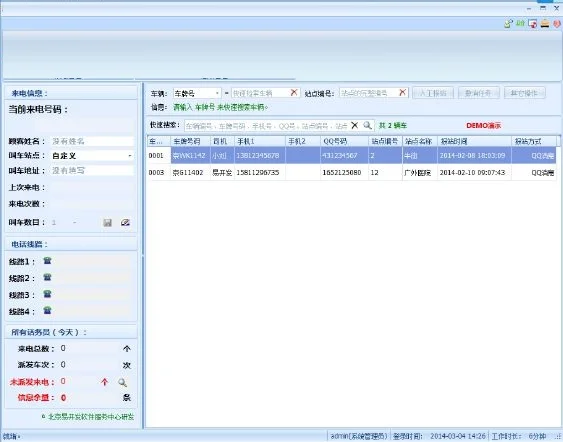
Task: Click the magnifier icon in 快速搜索 box
Action: 367,125
